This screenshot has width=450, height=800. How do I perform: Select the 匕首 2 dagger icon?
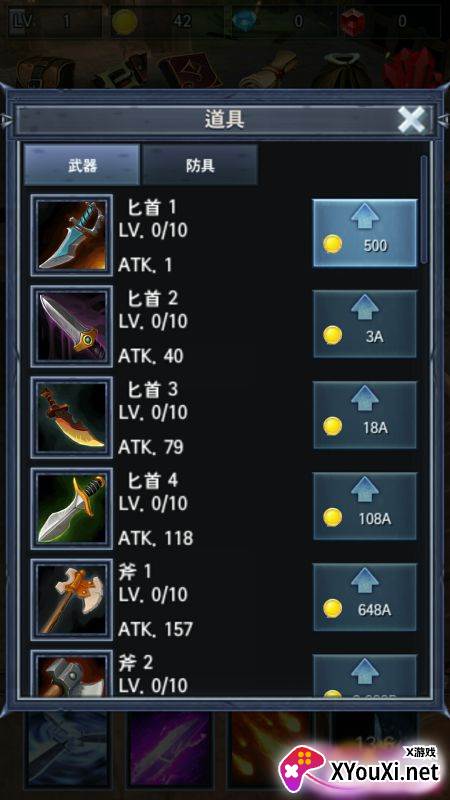coord(71,327)
